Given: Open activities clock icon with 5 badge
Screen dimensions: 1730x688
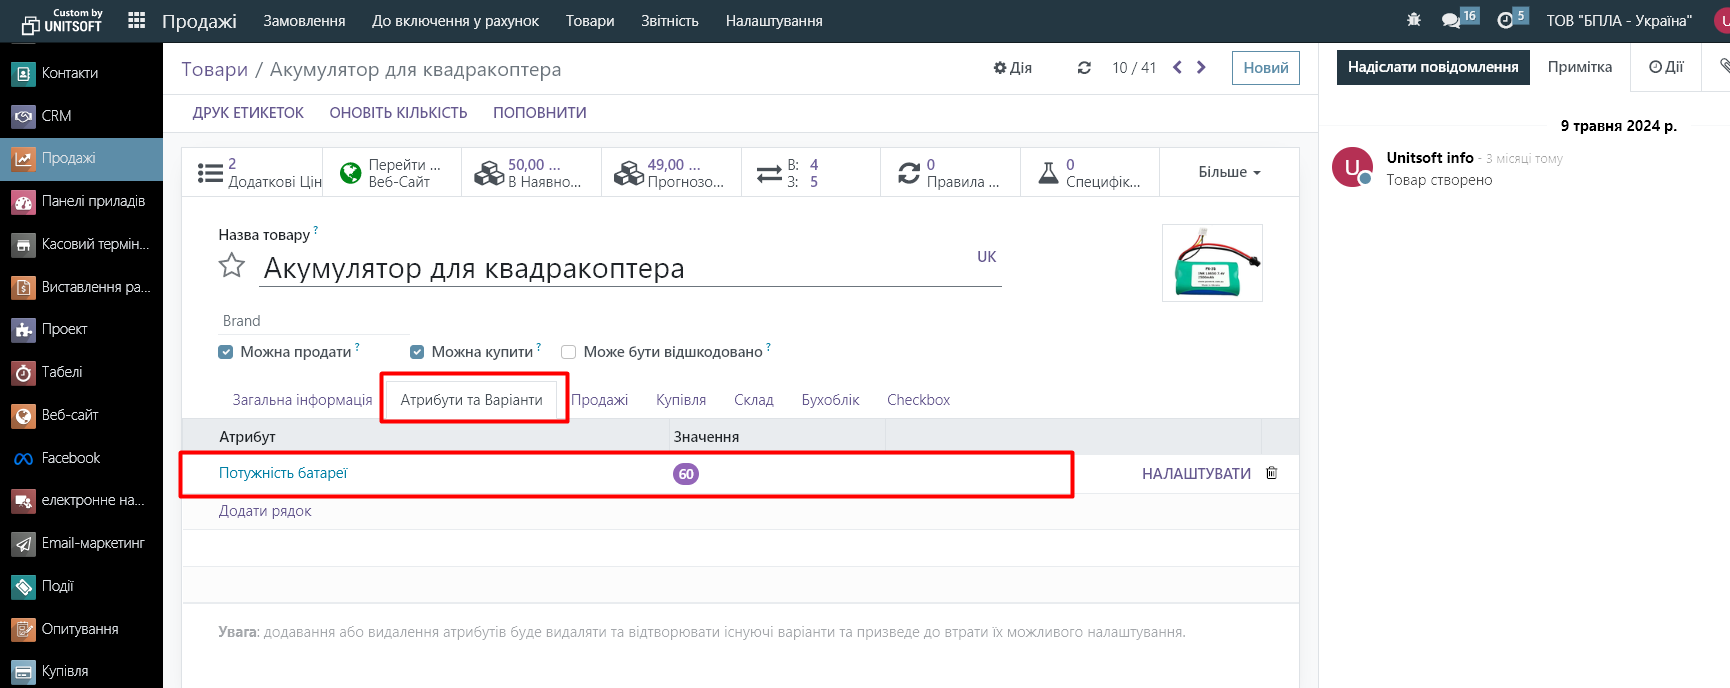Looking at the screenshot, I should [x=1505, y=20].
